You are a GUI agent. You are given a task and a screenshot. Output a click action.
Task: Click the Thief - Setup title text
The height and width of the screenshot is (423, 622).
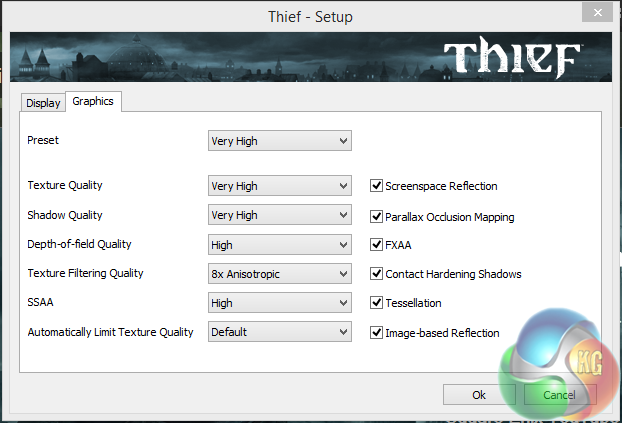(310, 17)
